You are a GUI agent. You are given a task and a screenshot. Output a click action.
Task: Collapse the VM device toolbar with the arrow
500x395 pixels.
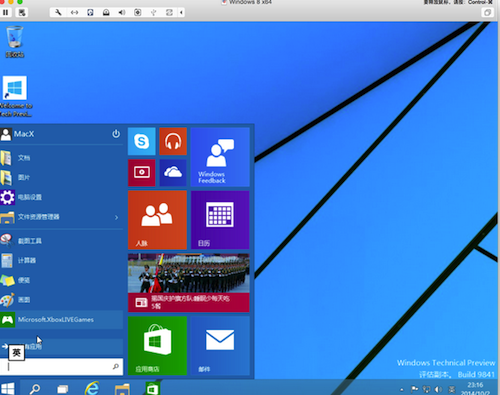pyautogui.click(x=181, y=13)
